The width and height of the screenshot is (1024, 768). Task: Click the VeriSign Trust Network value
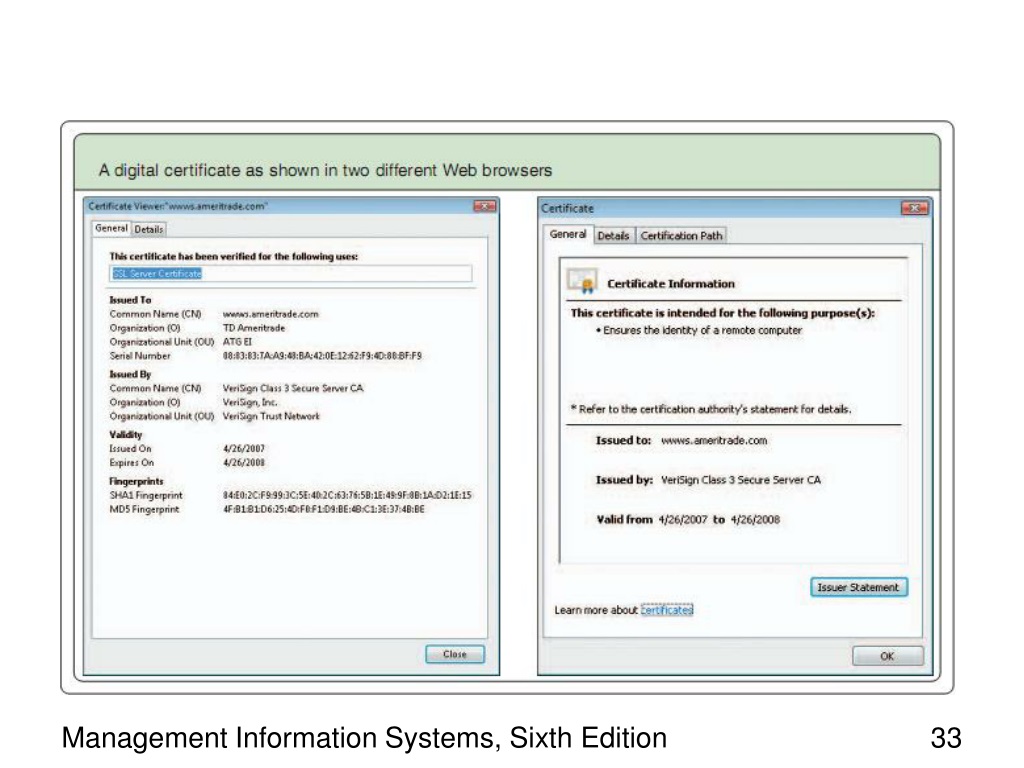coord(271,416)
